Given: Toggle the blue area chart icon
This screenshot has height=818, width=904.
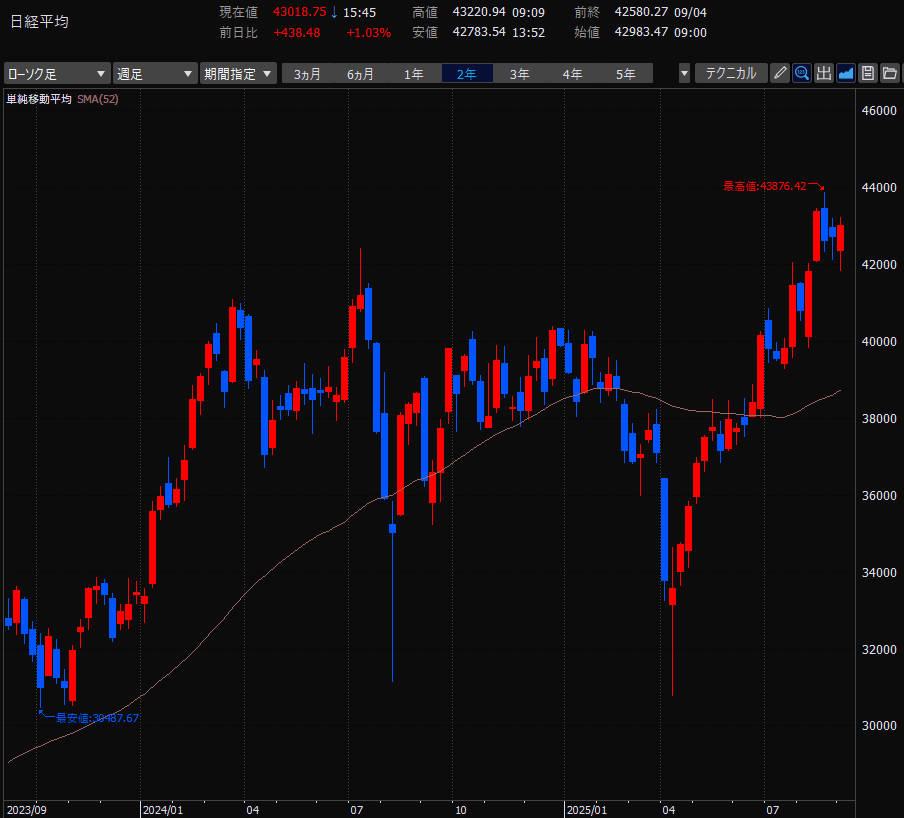Looking at the screenshot, I should click(846, 73).
